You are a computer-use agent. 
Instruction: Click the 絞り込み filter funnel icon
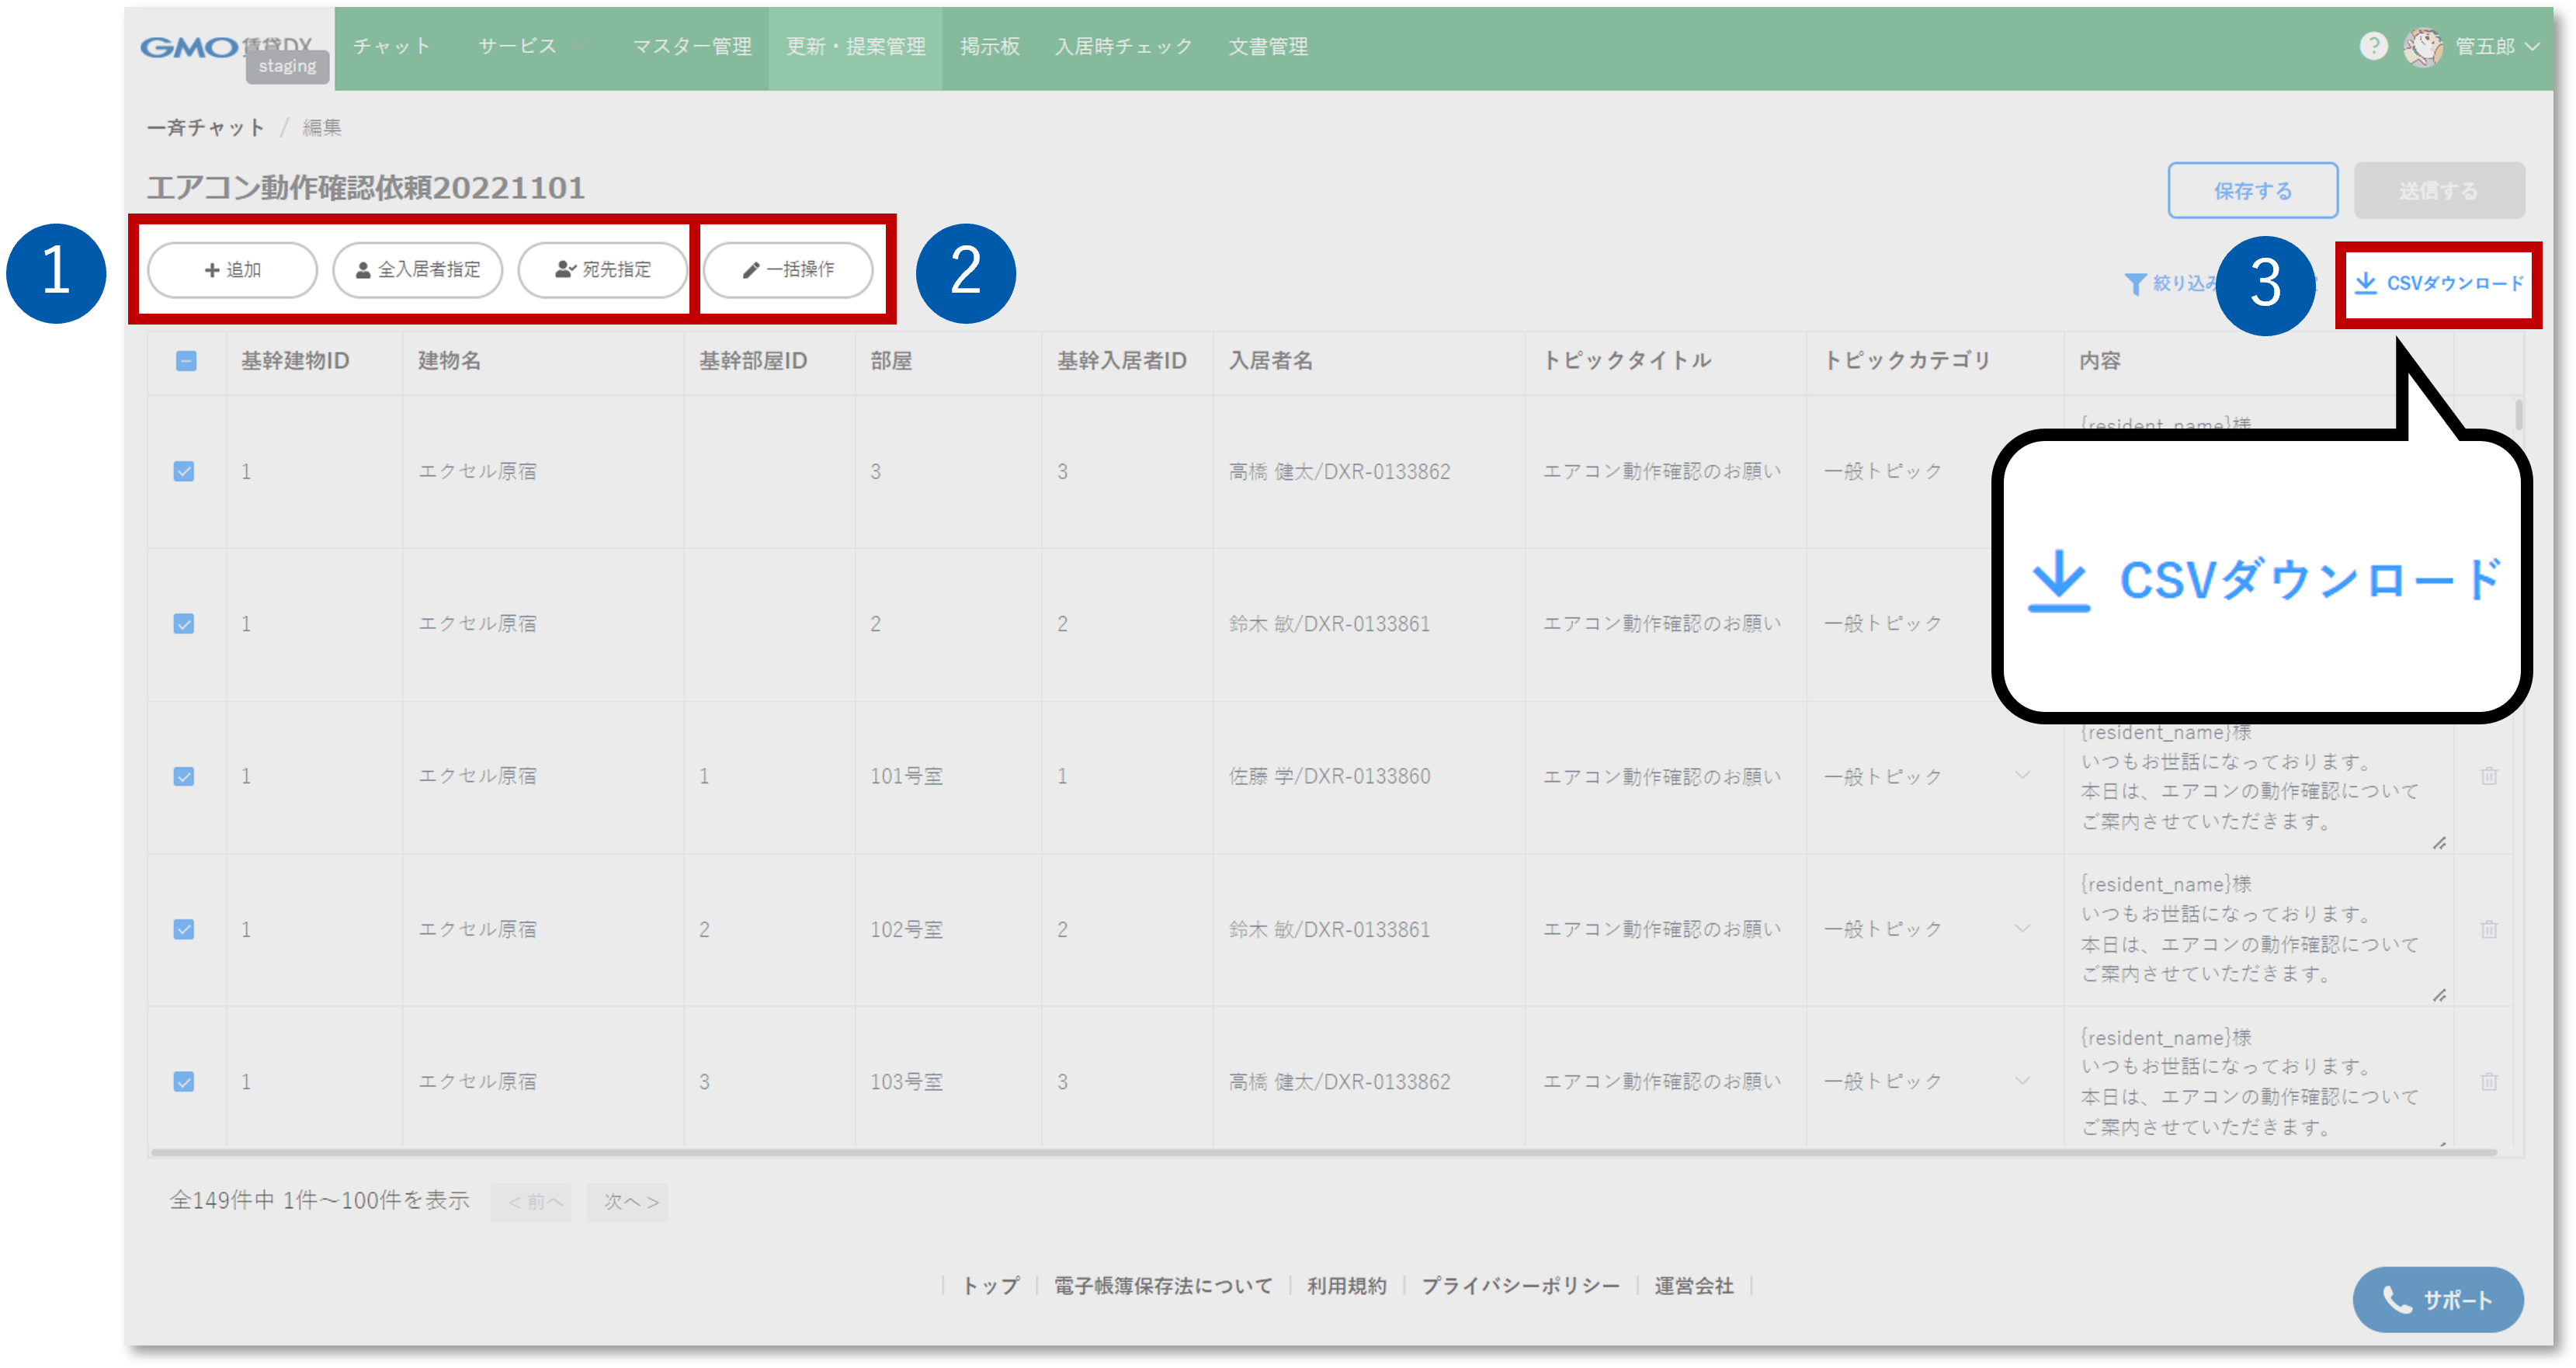(x=2135, y=284)
